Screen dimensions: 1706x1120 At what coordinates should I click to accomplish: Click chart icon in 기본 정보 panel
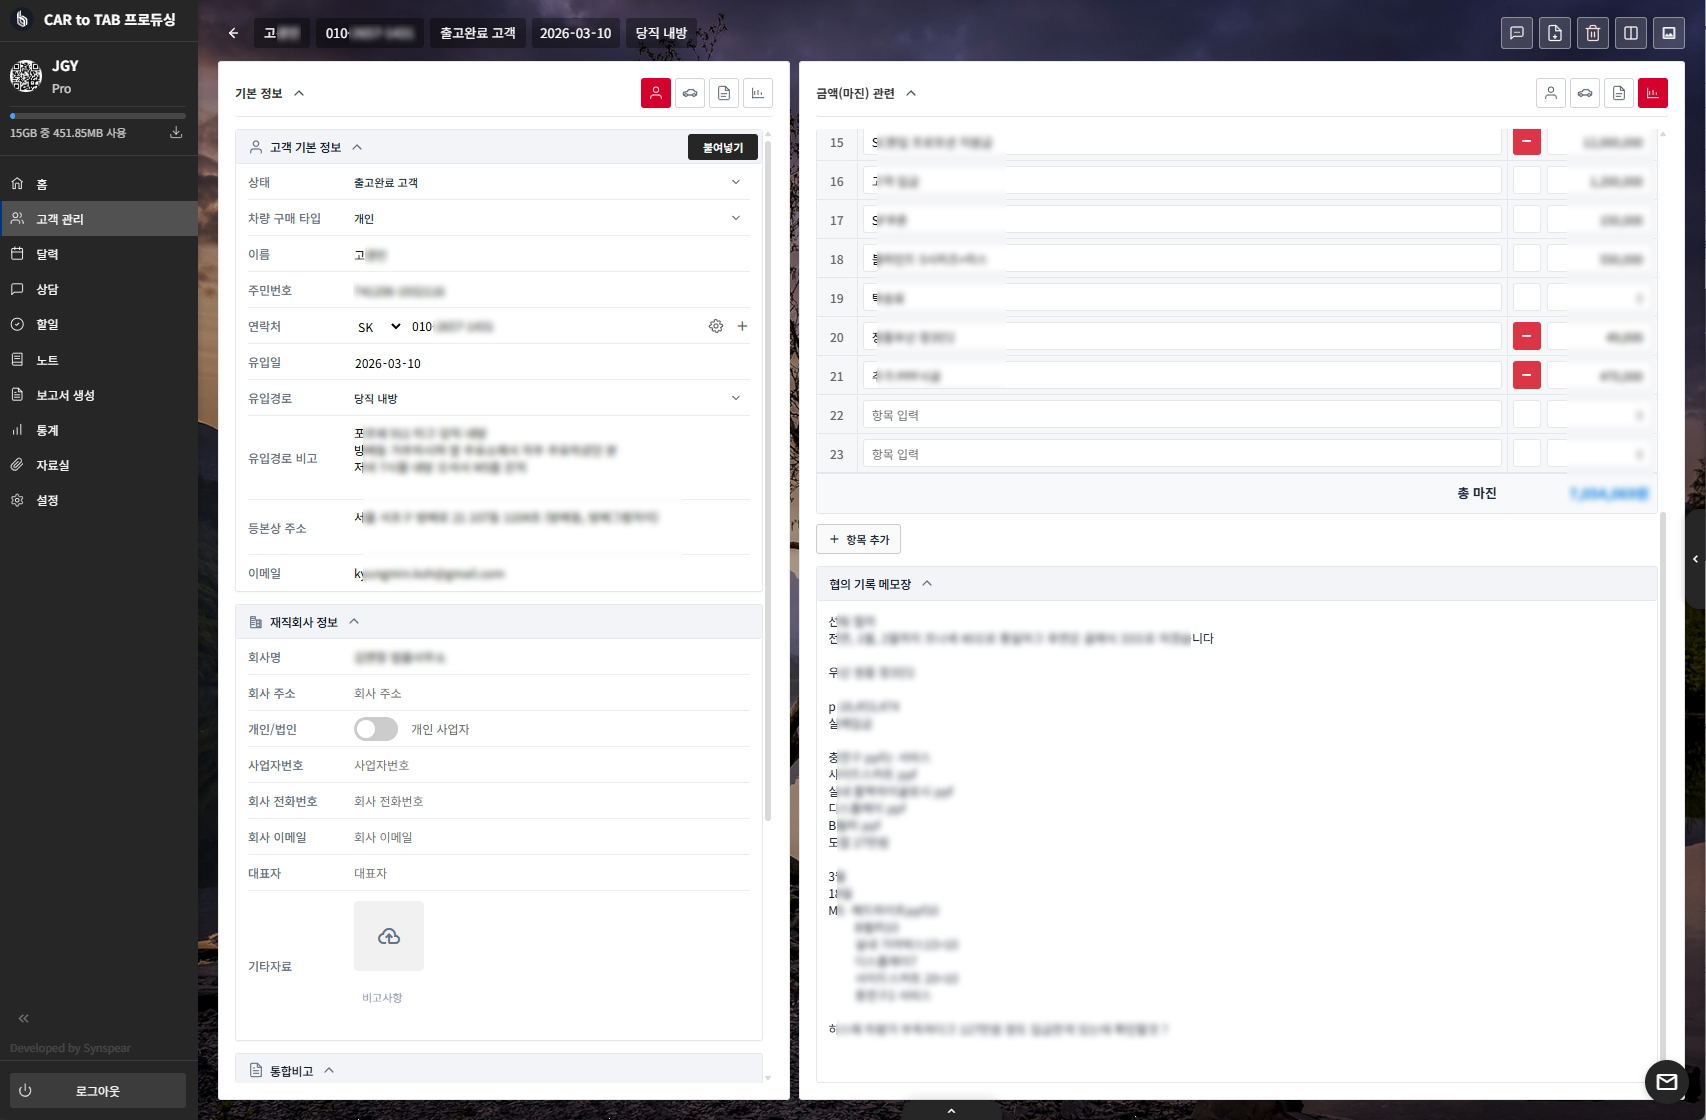point(758,93)
